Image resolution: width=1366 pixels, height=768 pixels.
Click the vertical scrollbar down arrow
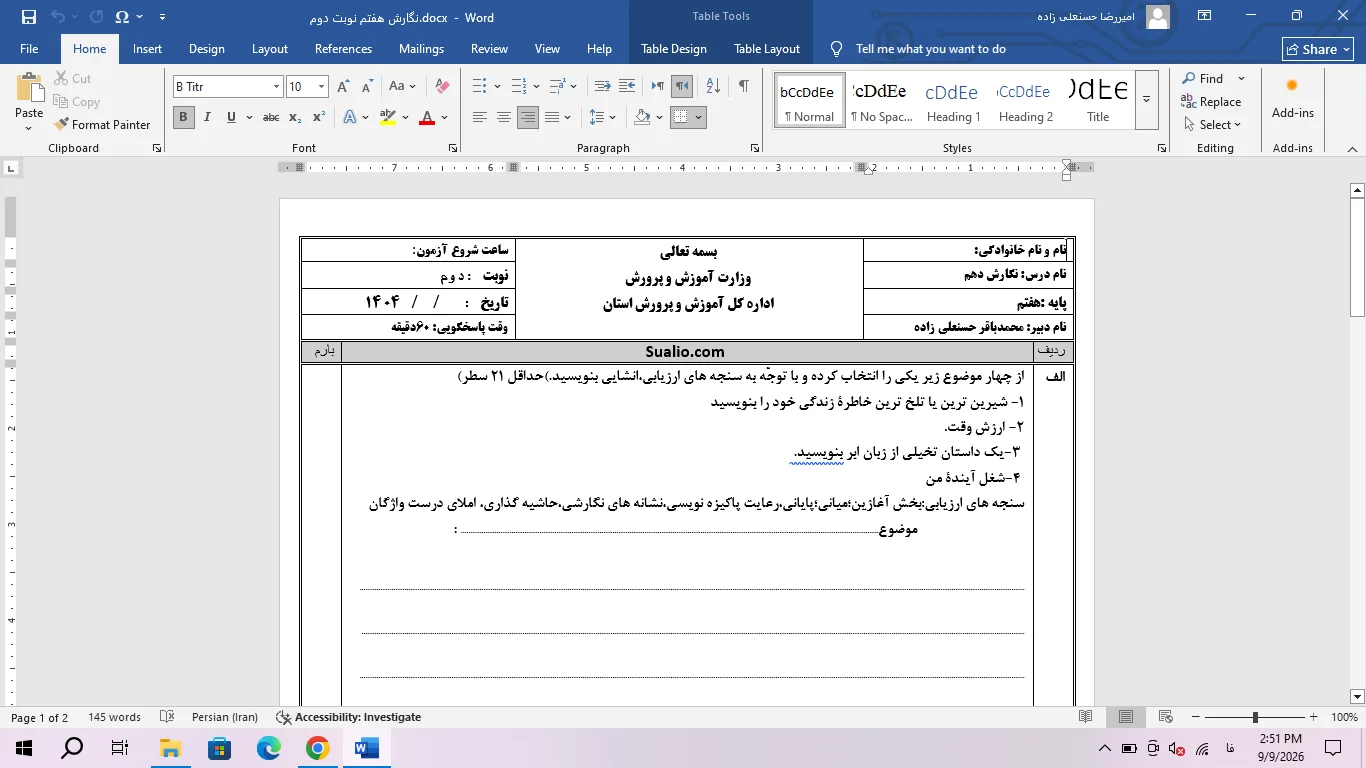tap(1357, 697)
